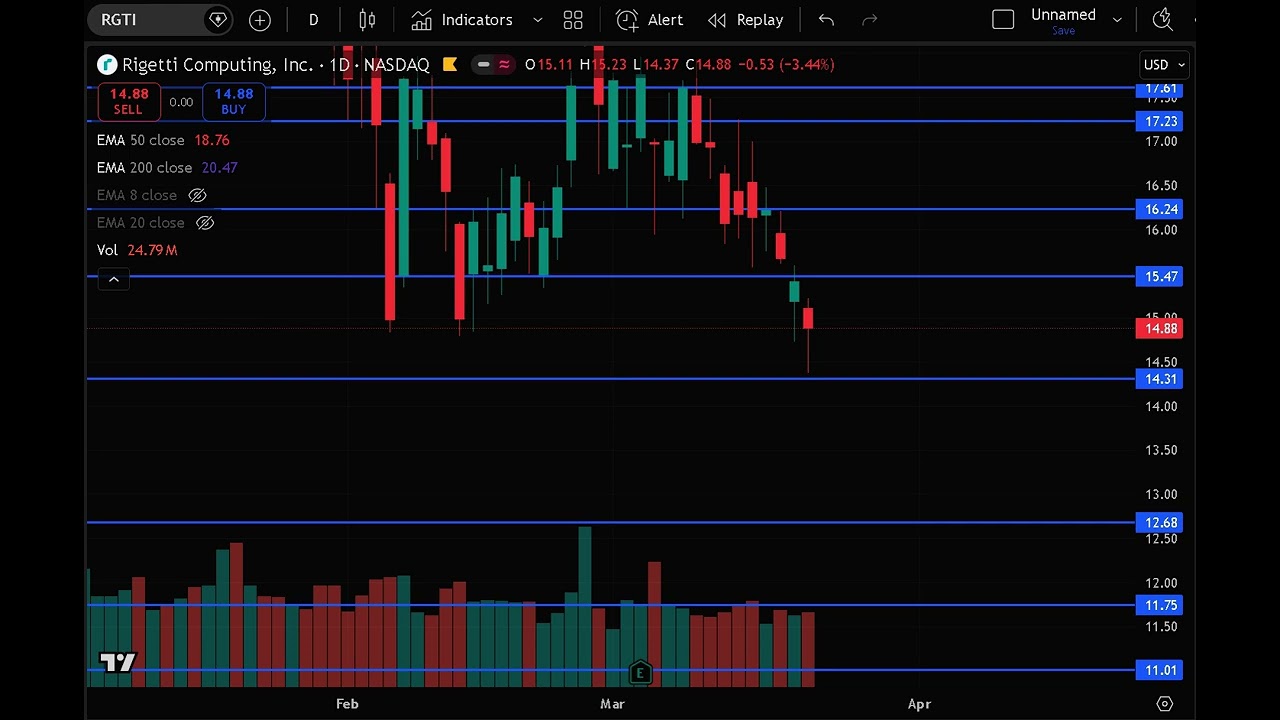Create an Alert

pos(650,20)
